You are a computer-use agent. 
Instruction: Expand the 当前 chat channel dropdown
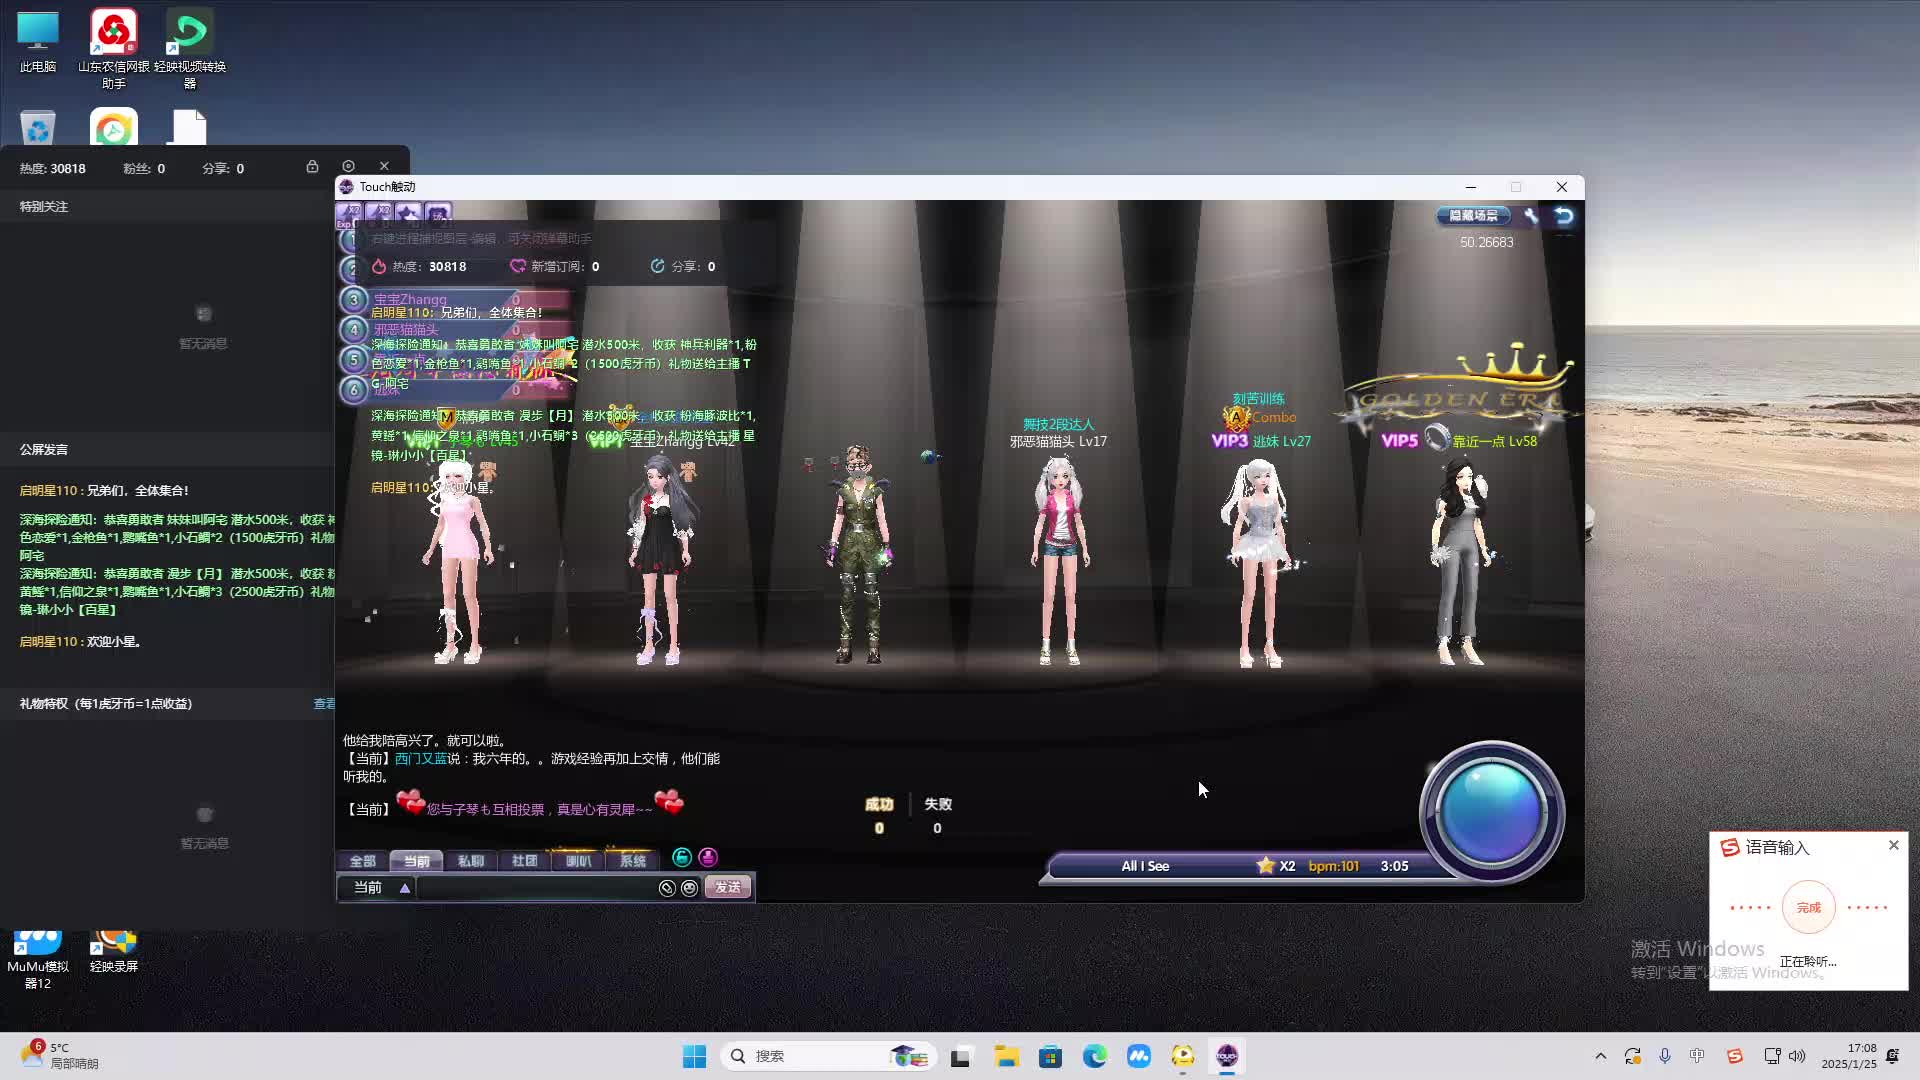click(x=405, y=888)
